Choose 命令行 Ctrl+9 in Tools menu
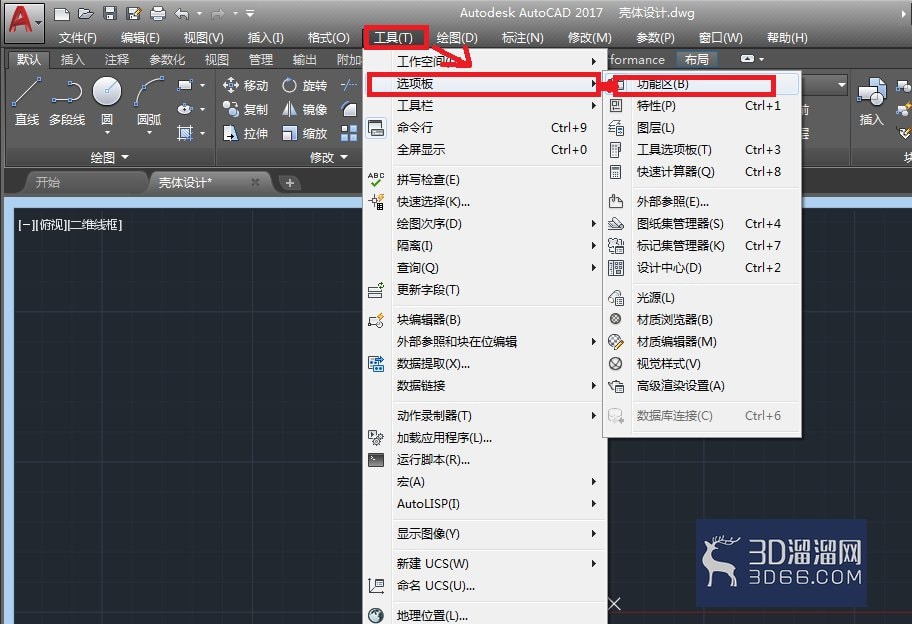This screenshot has width=912, height=624. tap(484, 128)
